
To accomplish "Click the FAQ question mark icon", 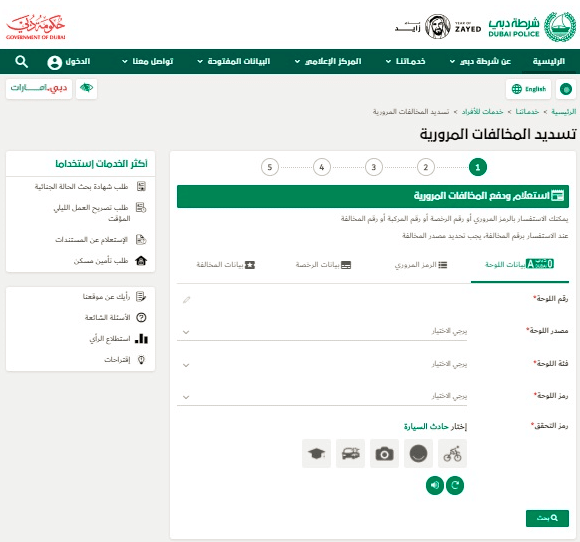I will coord(141,317).
